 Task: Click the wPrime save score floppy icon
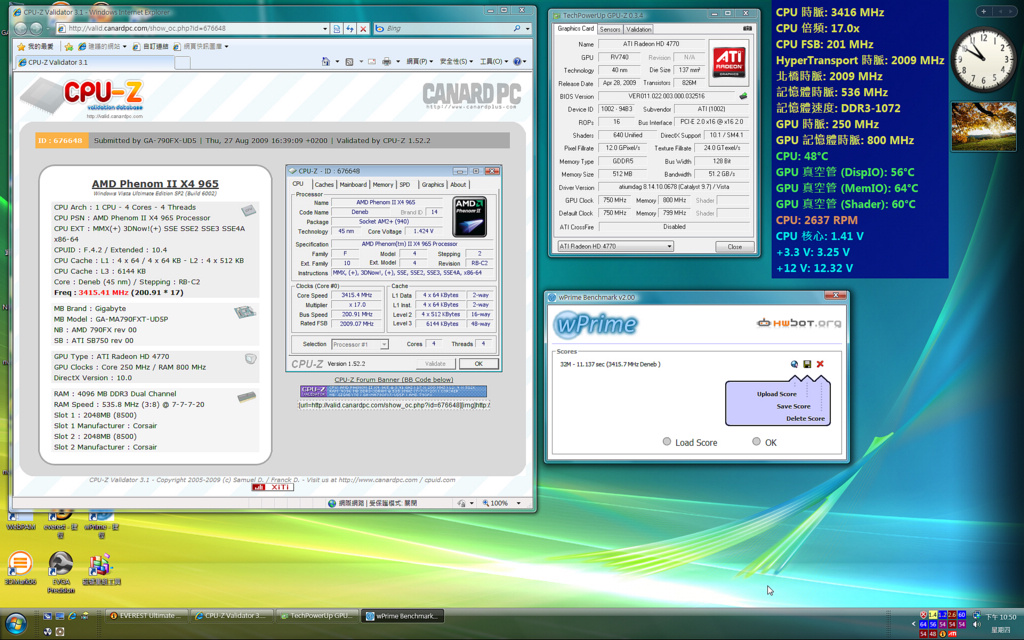(x=807, y=365)
